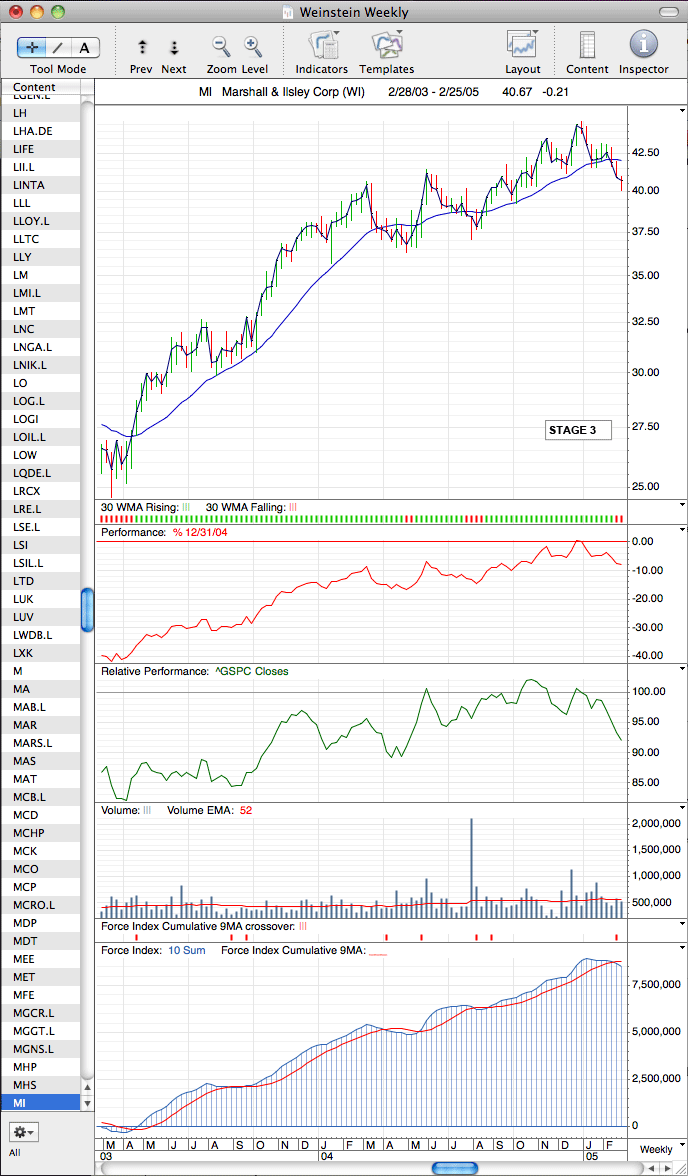This screenshot has width=688, height=1176.
Task: Click the toolbar hide pill button in title bar
Action: pos(667,12)
